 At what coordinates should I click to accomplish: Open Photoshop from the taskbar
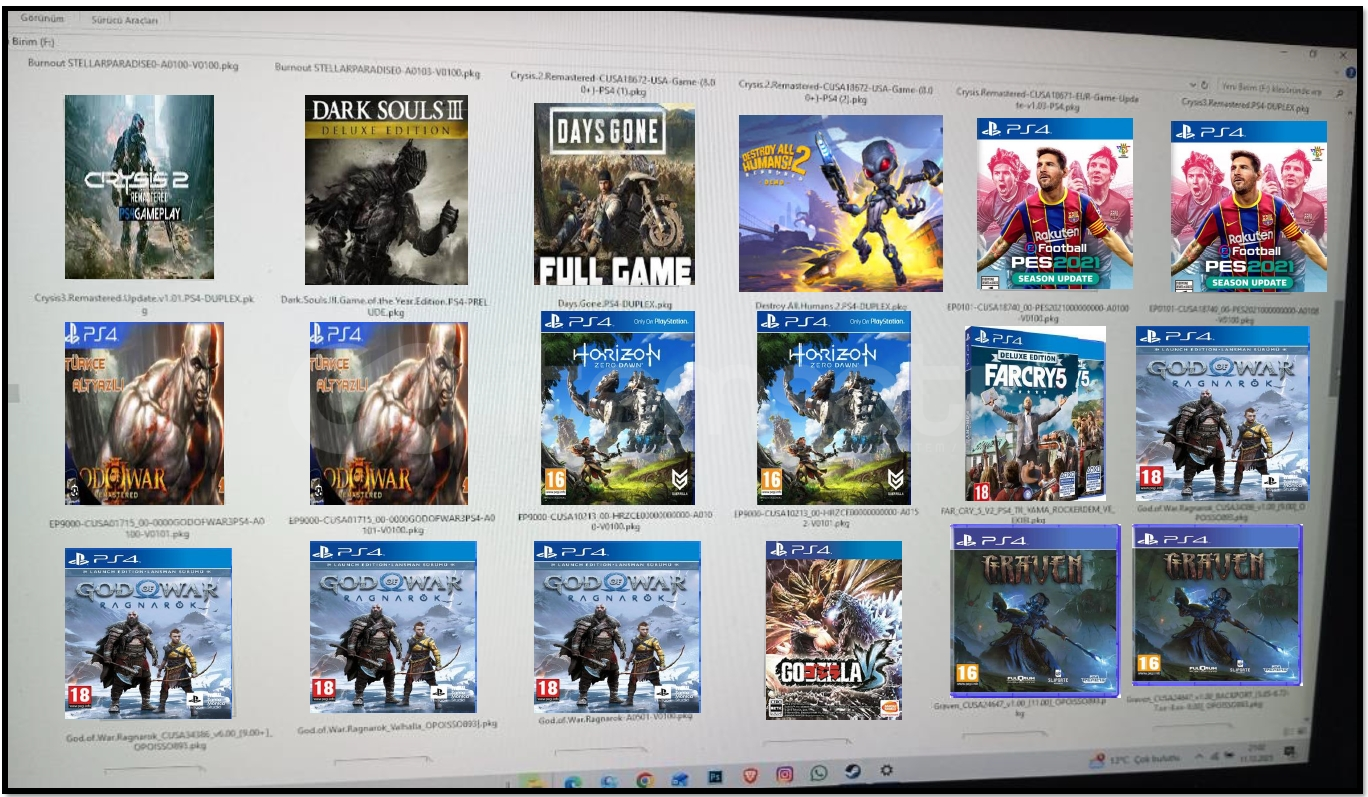[x=716, y=776]
